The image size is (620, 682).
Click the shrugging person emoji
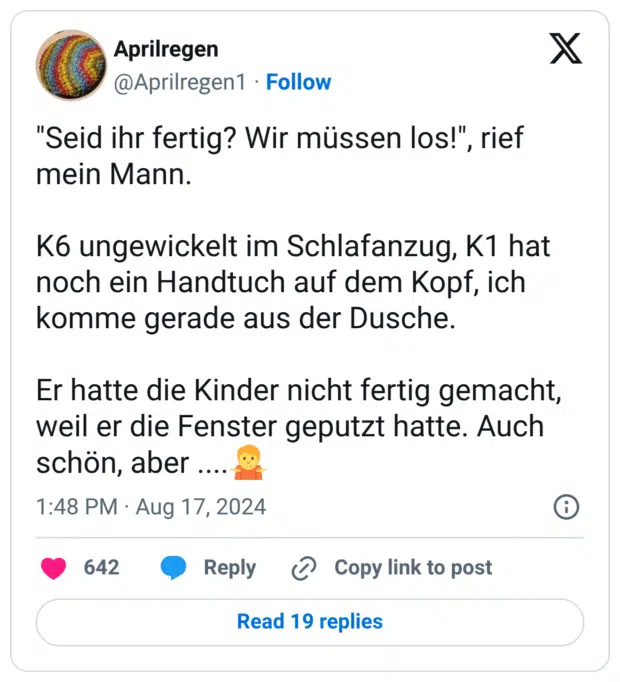point(247,465)
